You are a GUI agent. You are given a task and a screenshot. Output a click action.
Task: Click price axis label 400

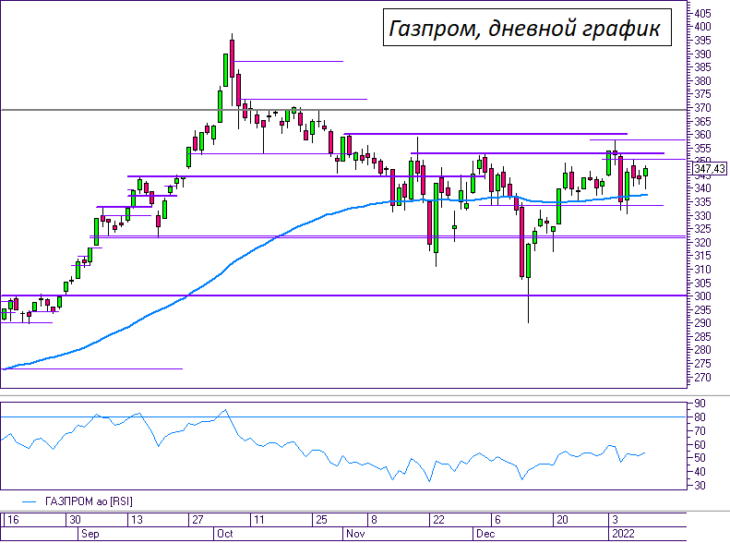703,27
